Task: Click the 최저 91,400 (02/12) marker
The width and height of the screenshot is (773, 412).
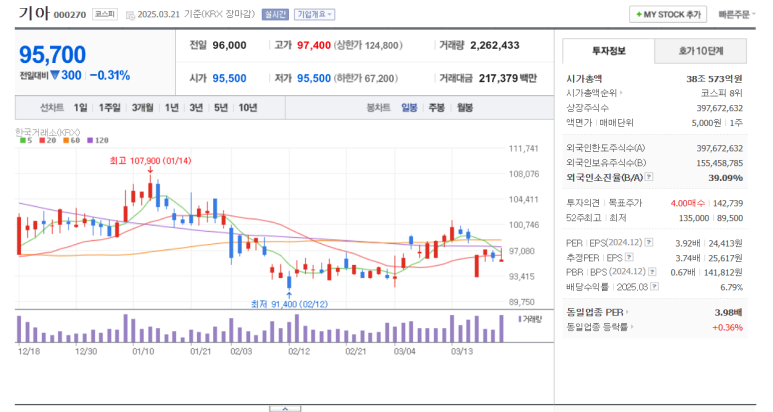Action: 289,305
